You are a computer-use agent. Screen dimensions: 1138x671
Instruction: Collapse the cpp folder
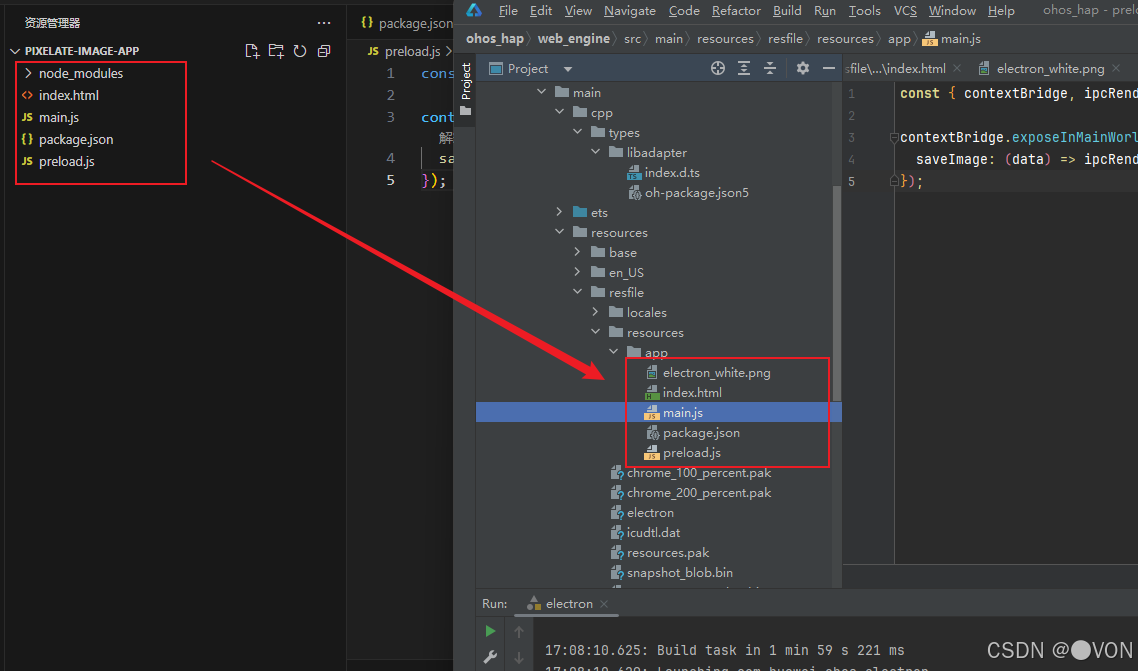560,112
